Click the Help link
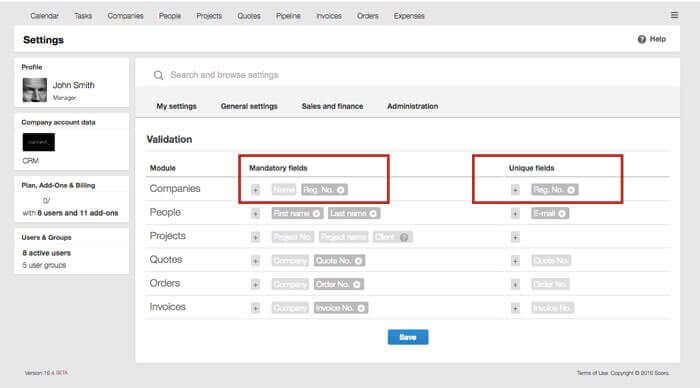Image resolution: width=700 pixels, height=388 pixels. pyautogui.click(x=658, y=39)
